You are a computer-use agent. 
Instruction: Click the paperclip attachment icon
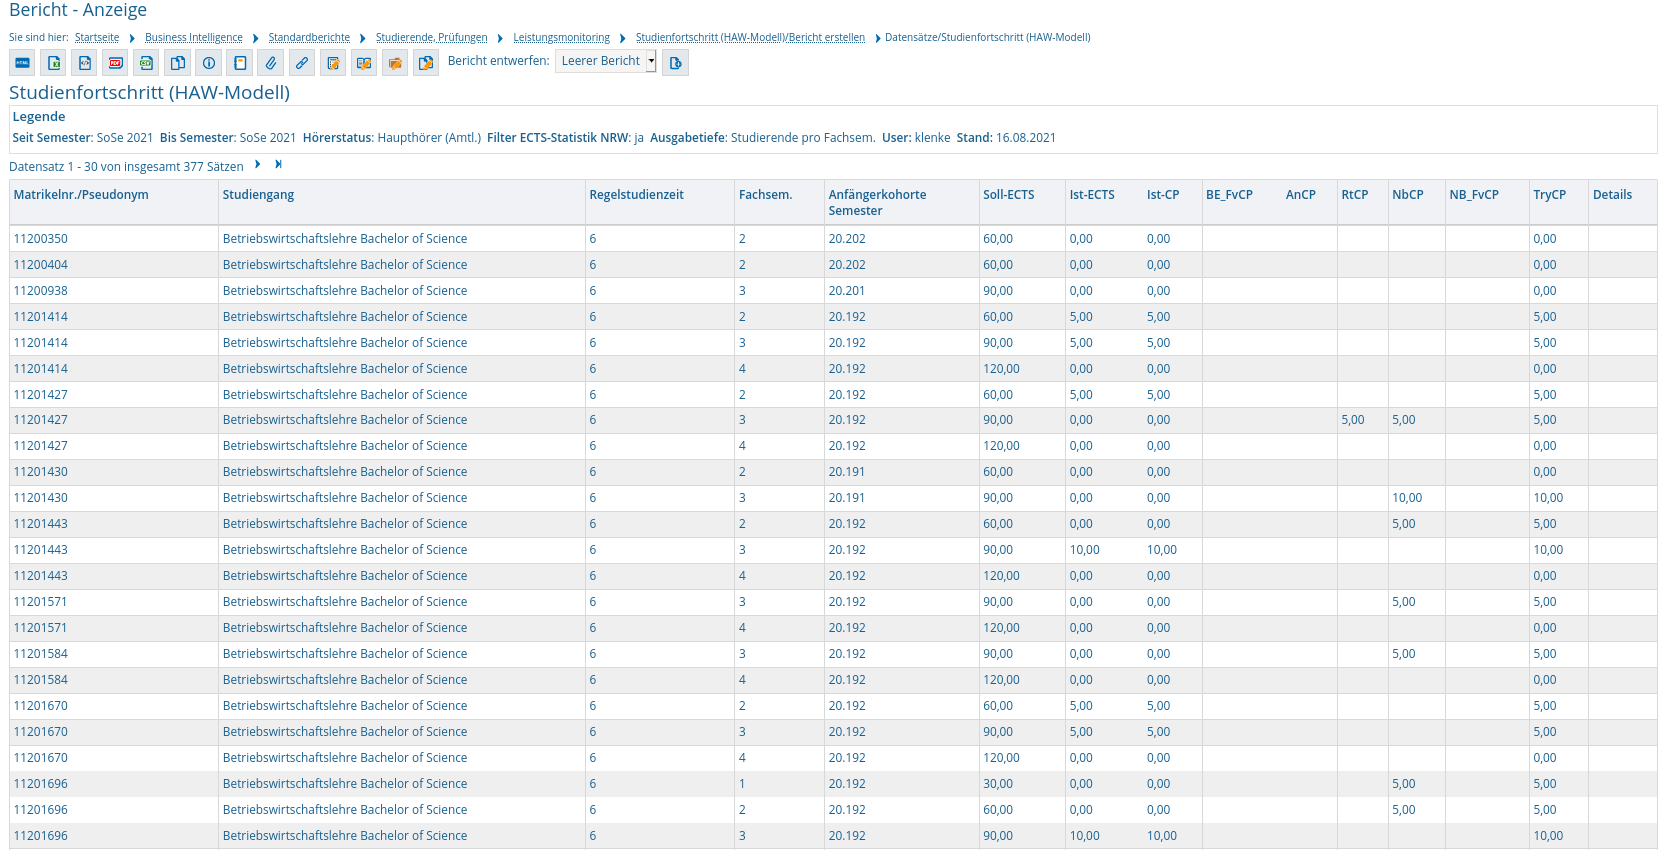point(270,63)
